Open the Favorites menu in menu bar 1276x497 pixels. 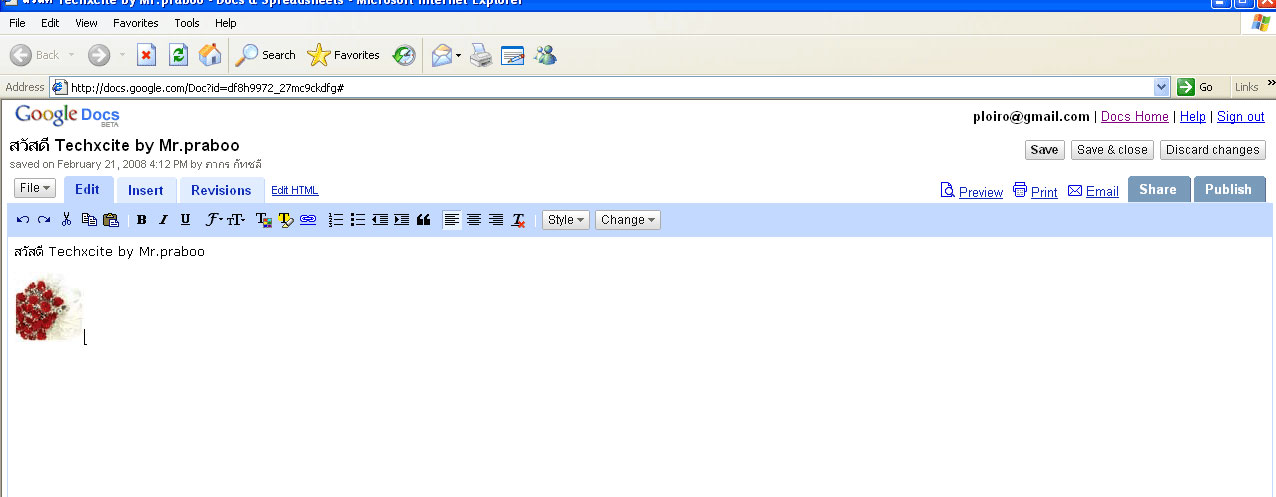click(136, 23)
